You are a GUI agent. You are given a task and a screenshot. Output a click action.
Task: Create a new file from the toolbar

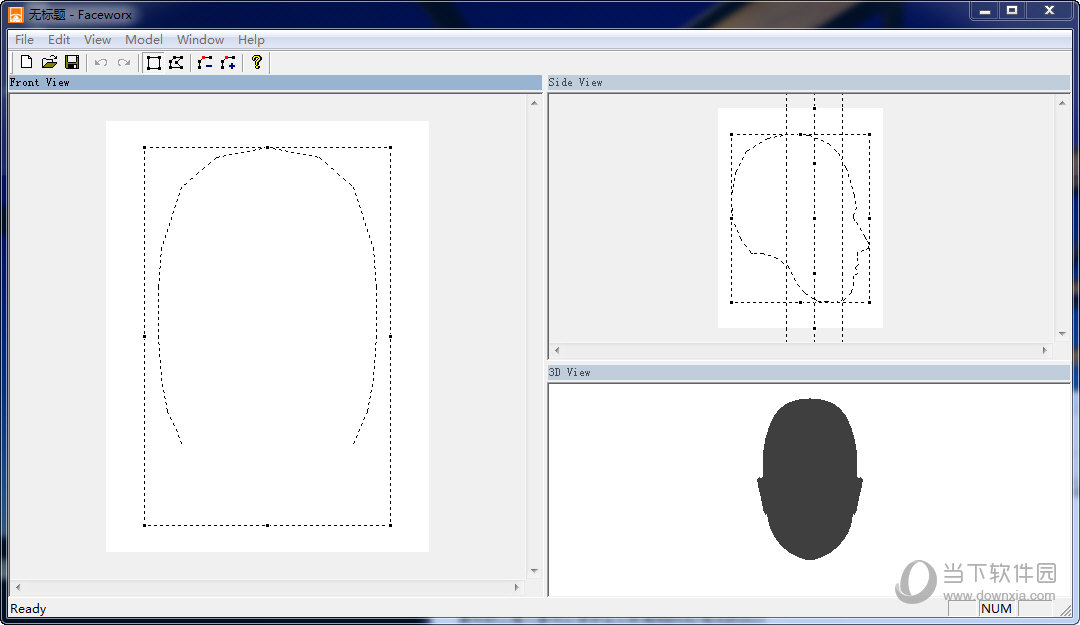click(x=27, y=63)
